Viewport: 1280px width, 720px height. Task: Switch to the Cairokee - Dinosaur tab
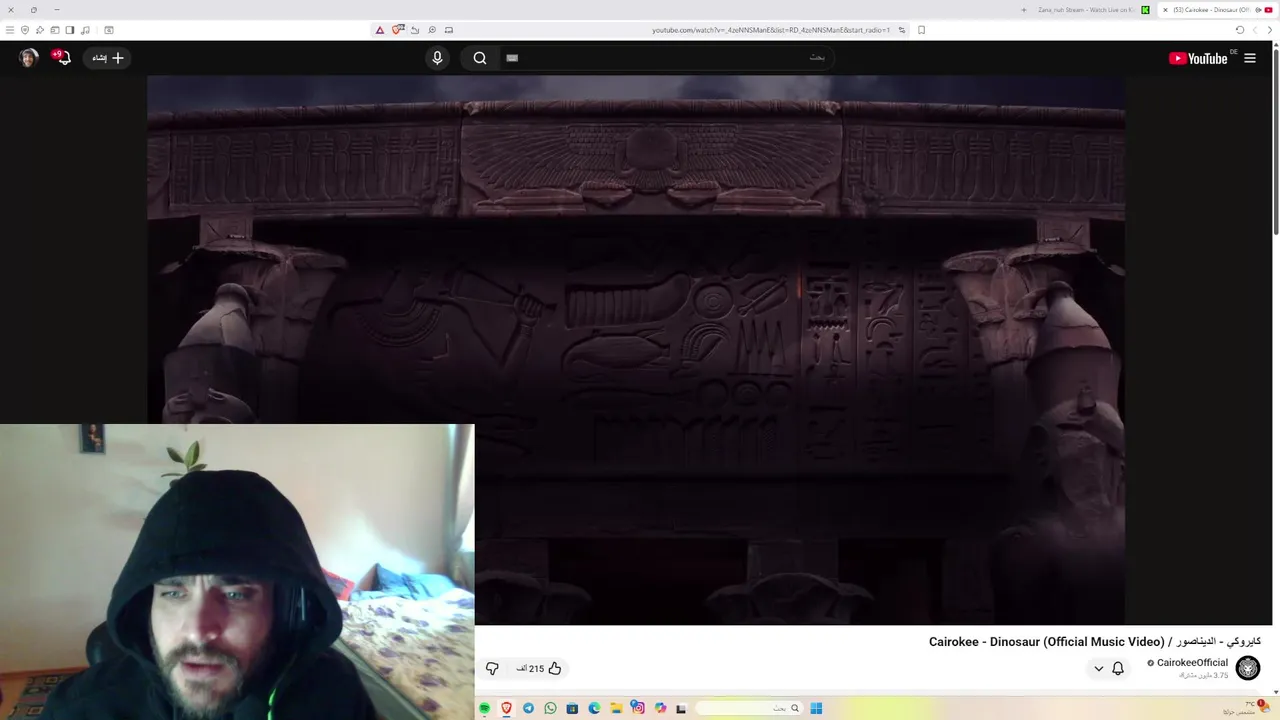click(x=1217, y=10)
